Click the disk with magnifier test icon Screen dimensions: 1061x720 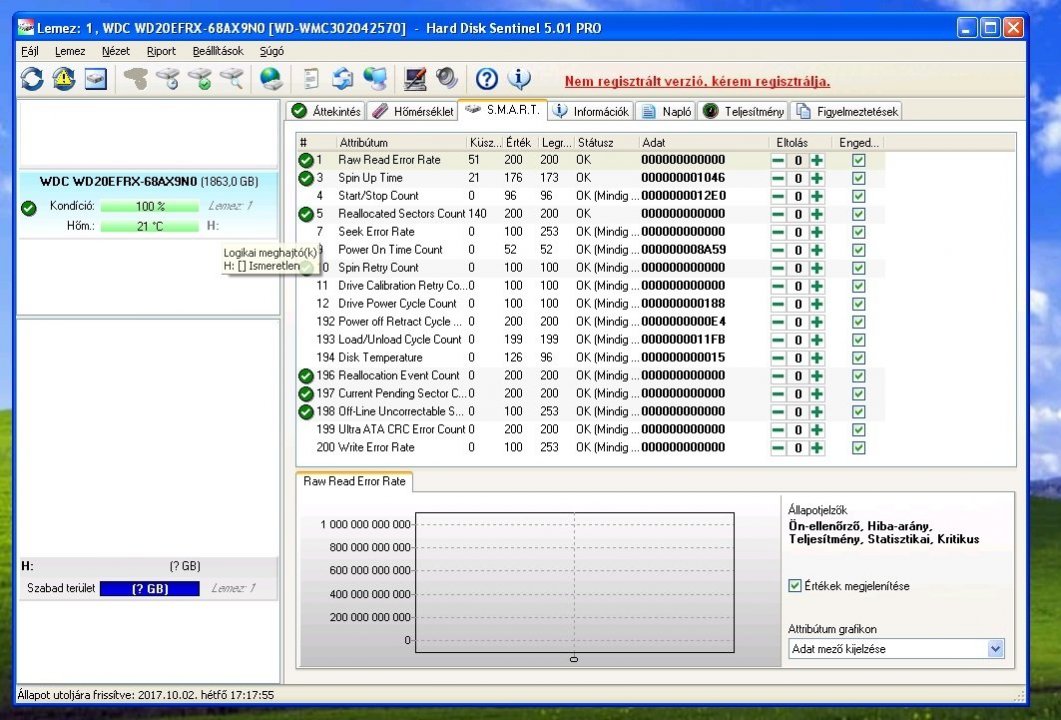[231, 79]
